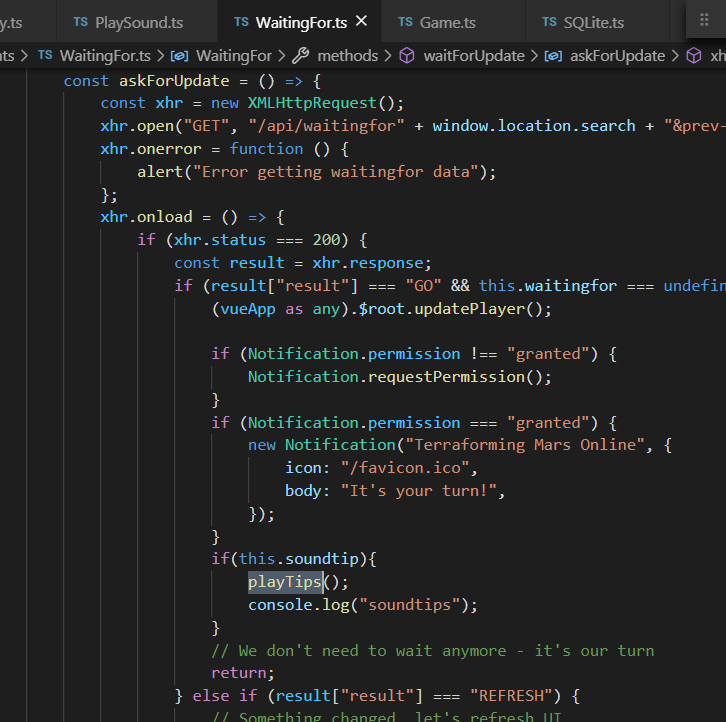Click the cube icon before waitForUpdate breadcrumb
This screenshot has height=722, width=726.
pos(407,56)
